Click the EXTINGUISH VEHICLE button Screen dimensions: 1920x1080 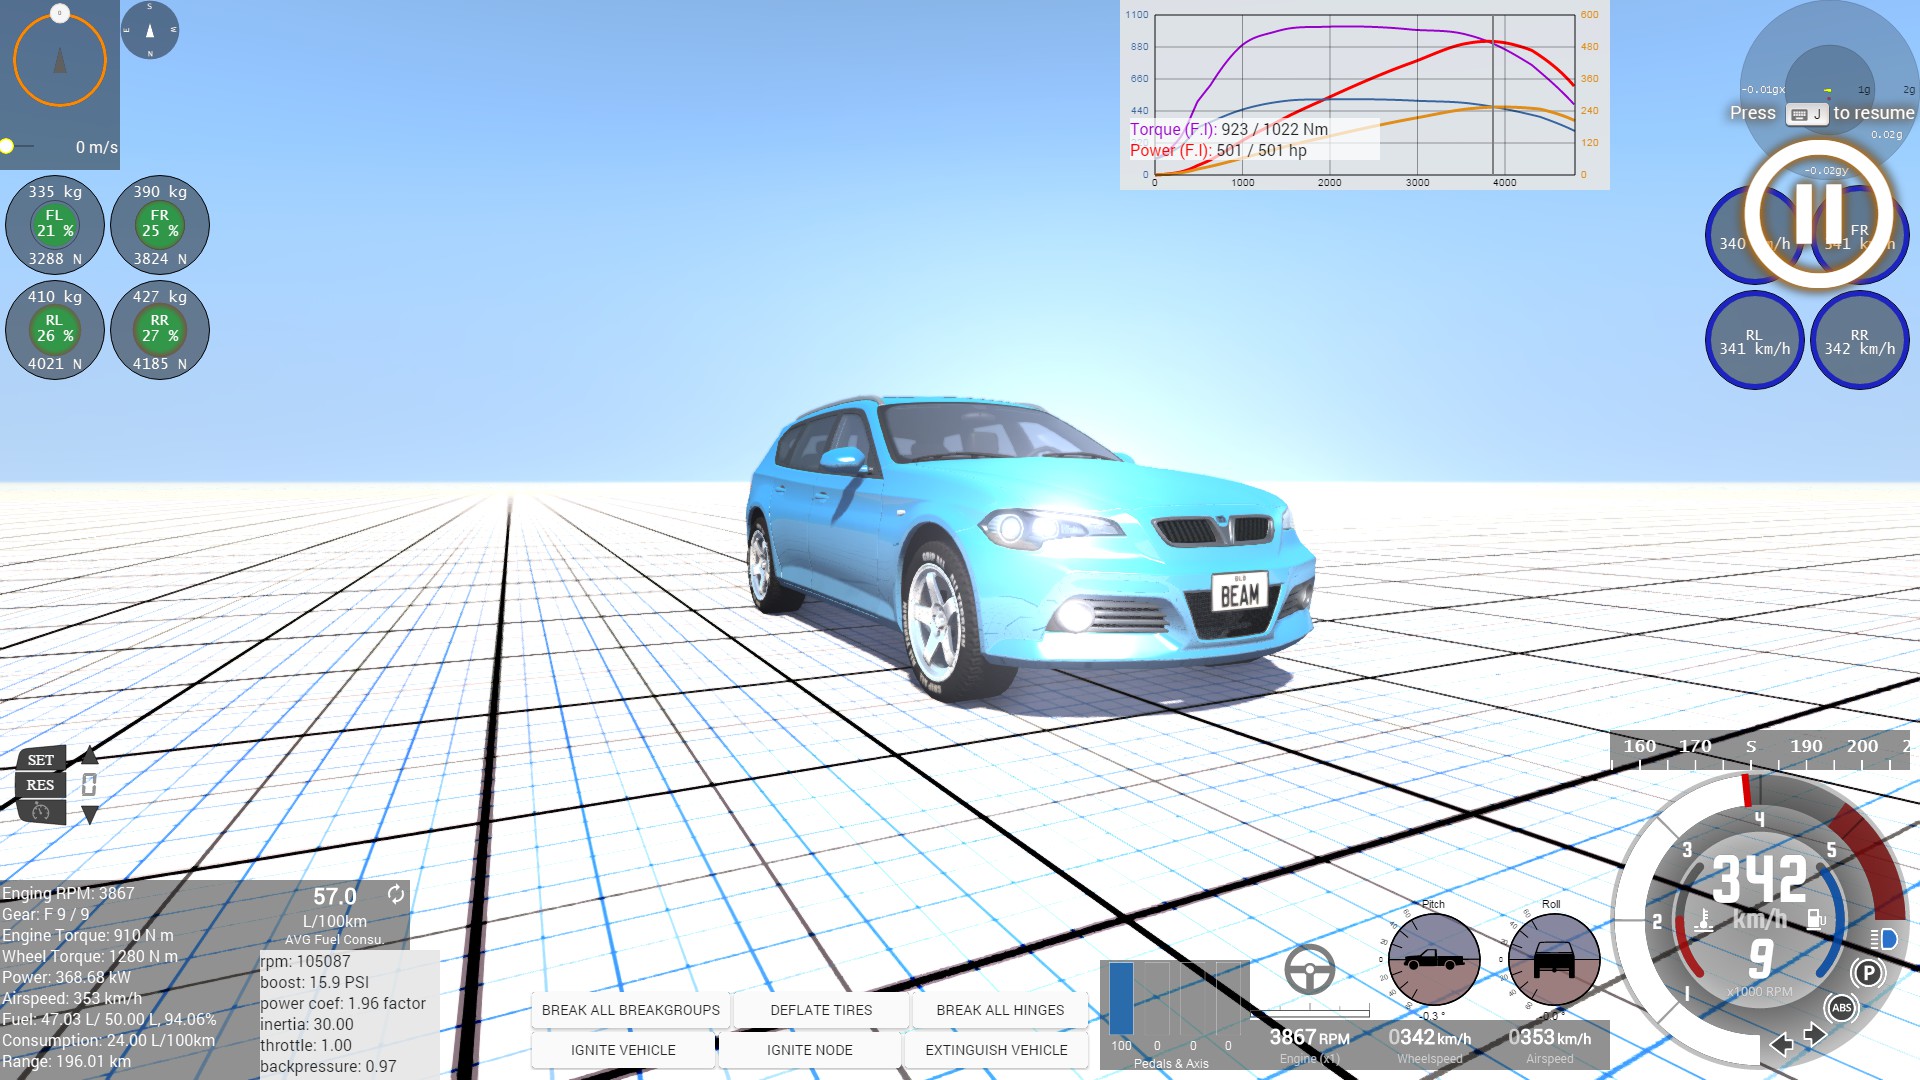996,1050
